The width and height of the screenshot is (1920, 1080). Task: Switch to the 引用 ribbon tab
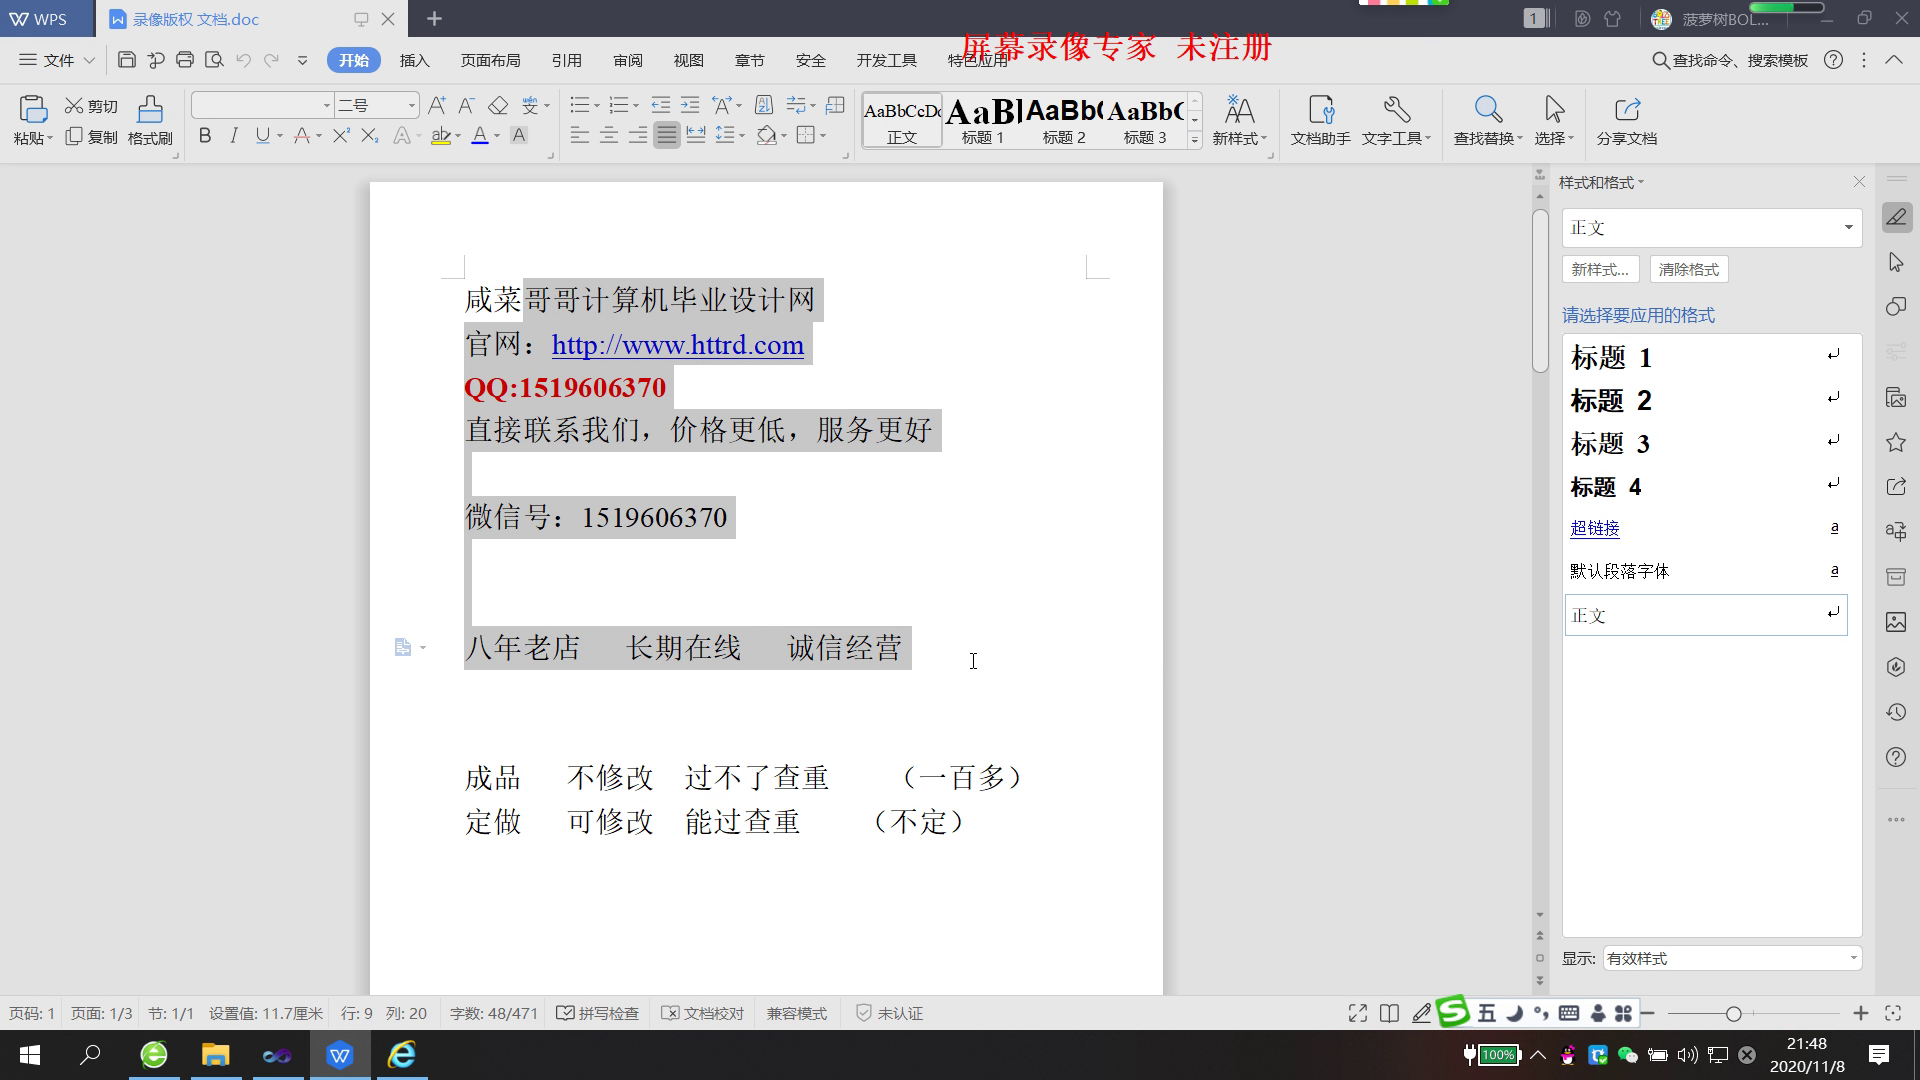[566, 60]
